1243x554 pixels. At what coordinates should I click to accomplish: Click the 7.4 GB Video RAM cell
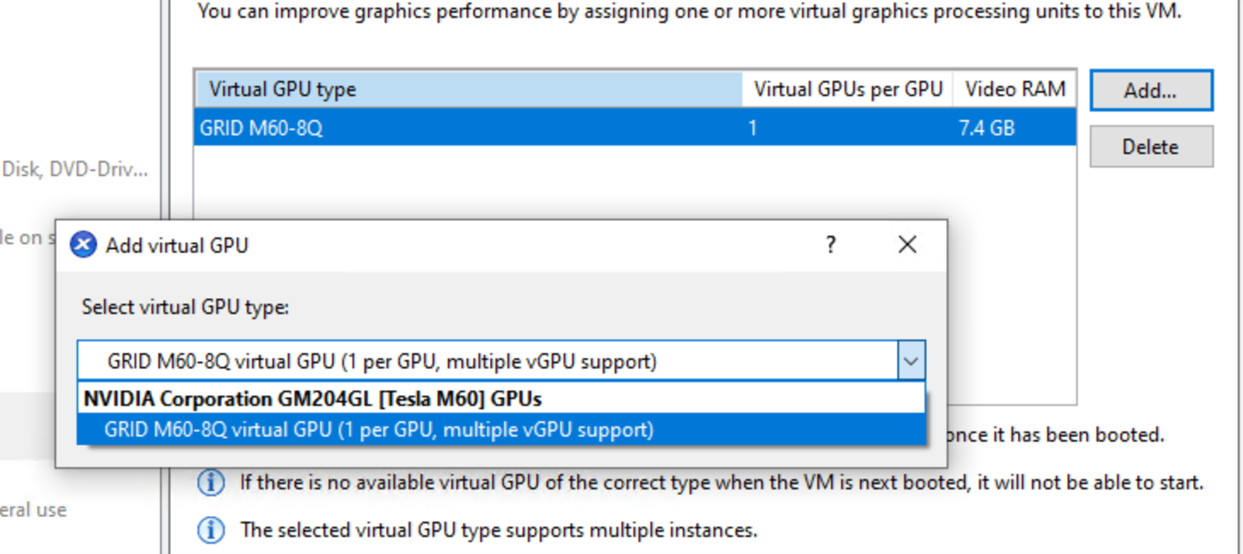987,128
